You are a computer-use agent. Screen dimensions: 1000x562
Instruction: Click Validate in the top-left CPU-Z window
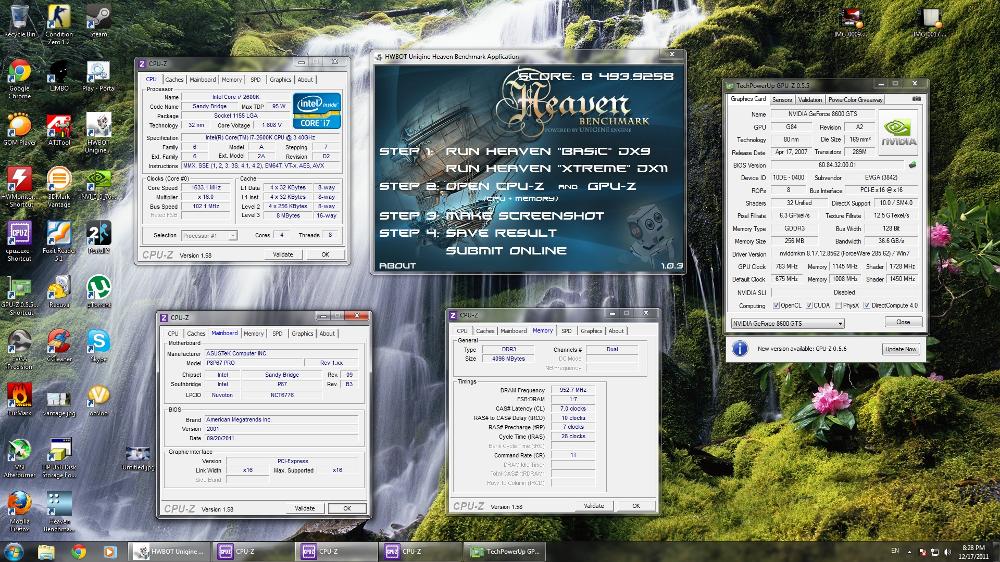coord(283,255)
